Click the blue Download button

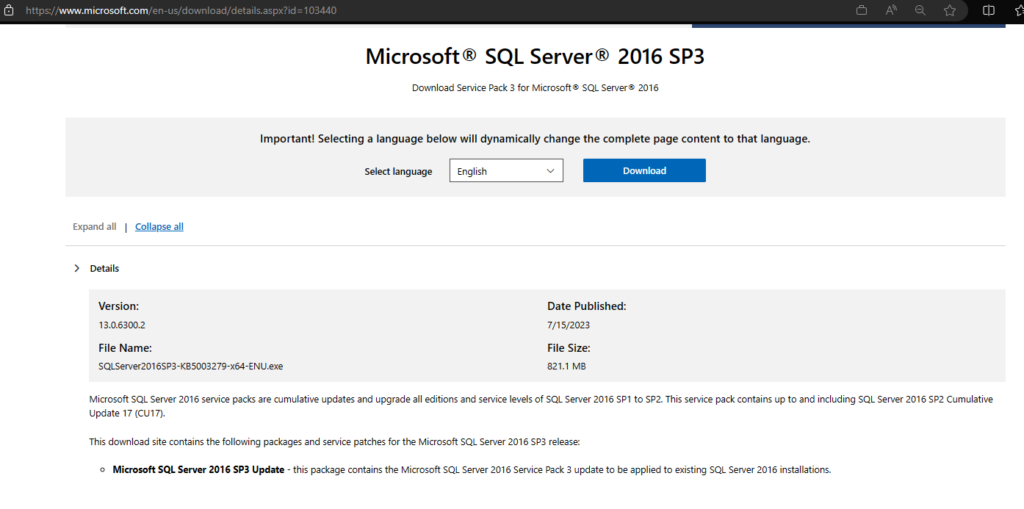click(644, 171)
